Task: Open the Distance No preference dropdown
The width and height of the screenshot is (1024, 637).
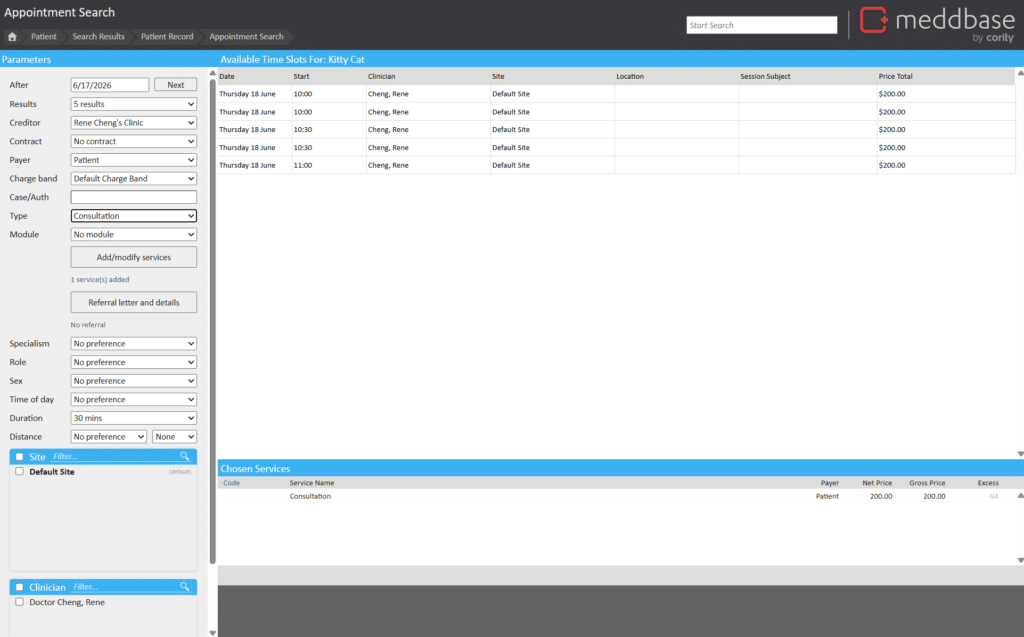Action: [x=108, y=436]
